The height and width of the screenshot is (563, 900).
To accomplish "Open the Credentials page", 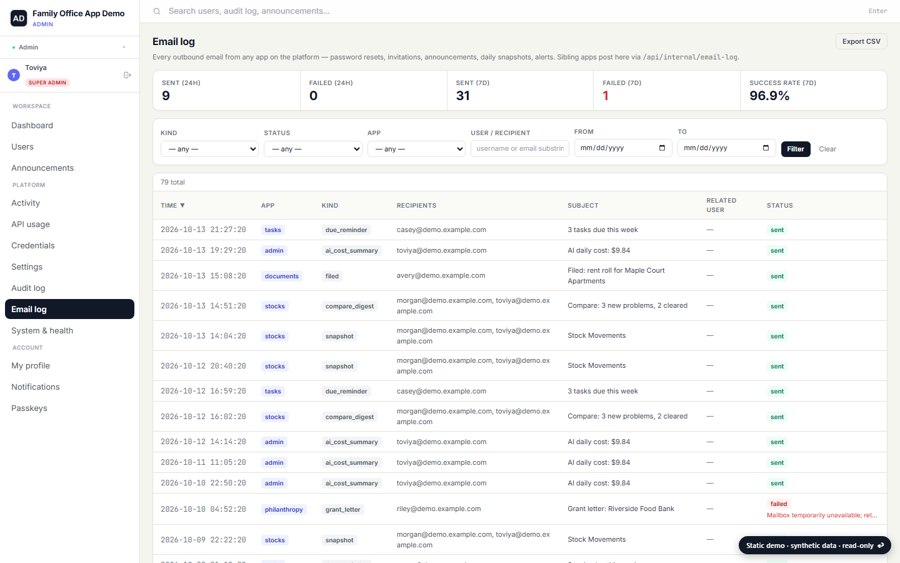I will click(x=69, y=245).
